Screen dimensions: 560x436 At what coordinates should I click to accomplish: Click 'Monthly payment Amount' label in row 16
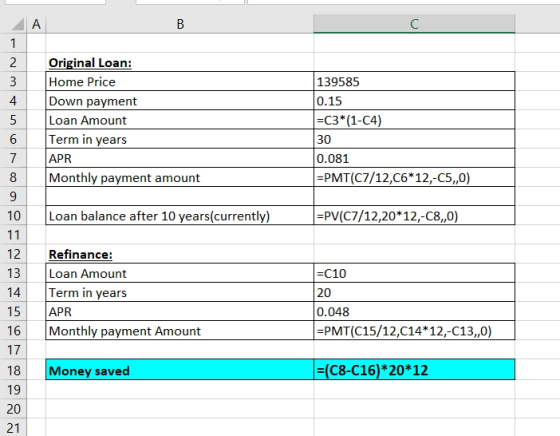pyautogui.click(x=180, y=331)
